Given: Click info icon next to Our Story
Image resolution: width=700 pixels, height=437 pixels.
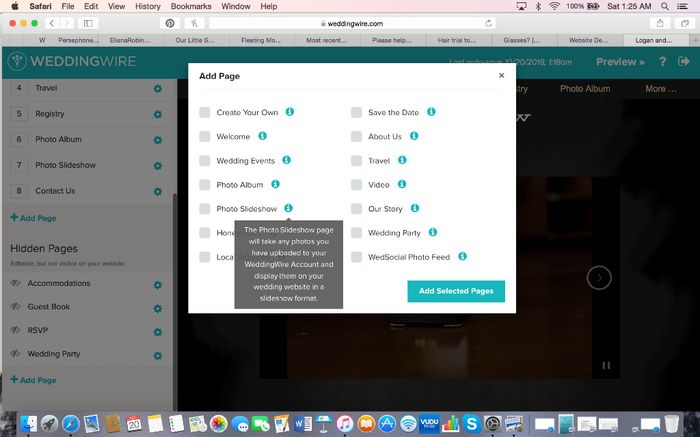Looking at the screenshot, I should [414, 209].
